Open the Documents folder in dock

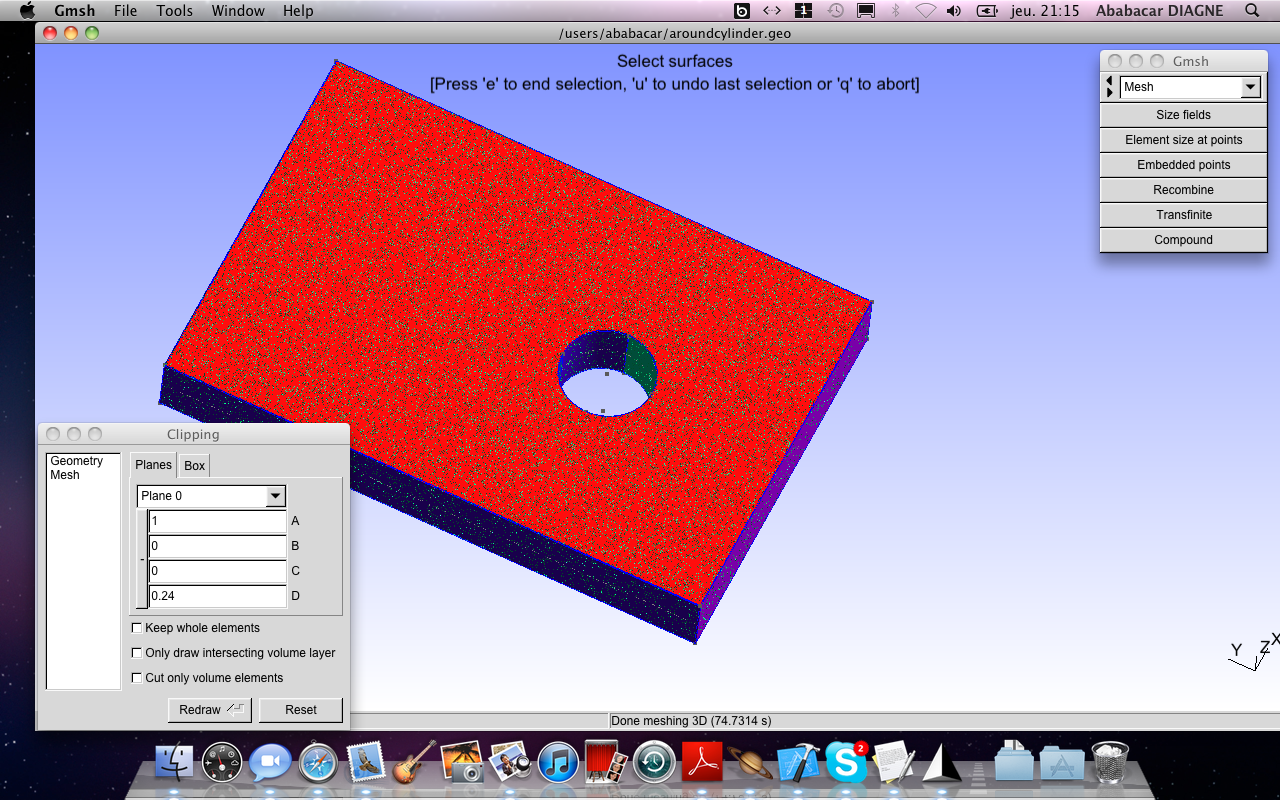pyautogui.click(x=1014, y=762)
